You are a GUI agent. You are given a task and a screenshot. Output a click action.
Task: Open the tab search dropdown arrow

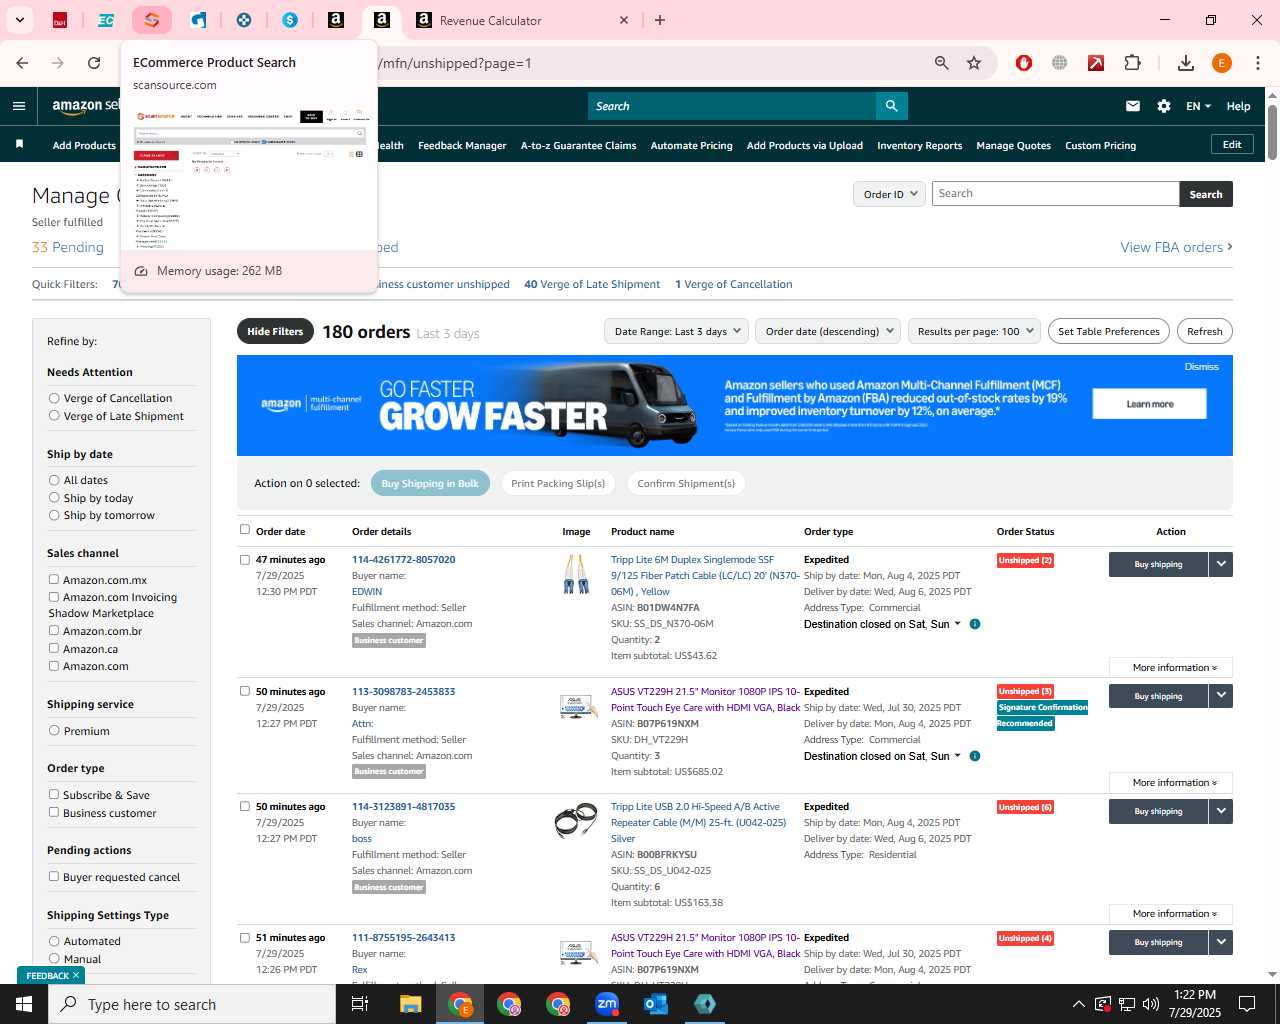[x=19, y=20]
